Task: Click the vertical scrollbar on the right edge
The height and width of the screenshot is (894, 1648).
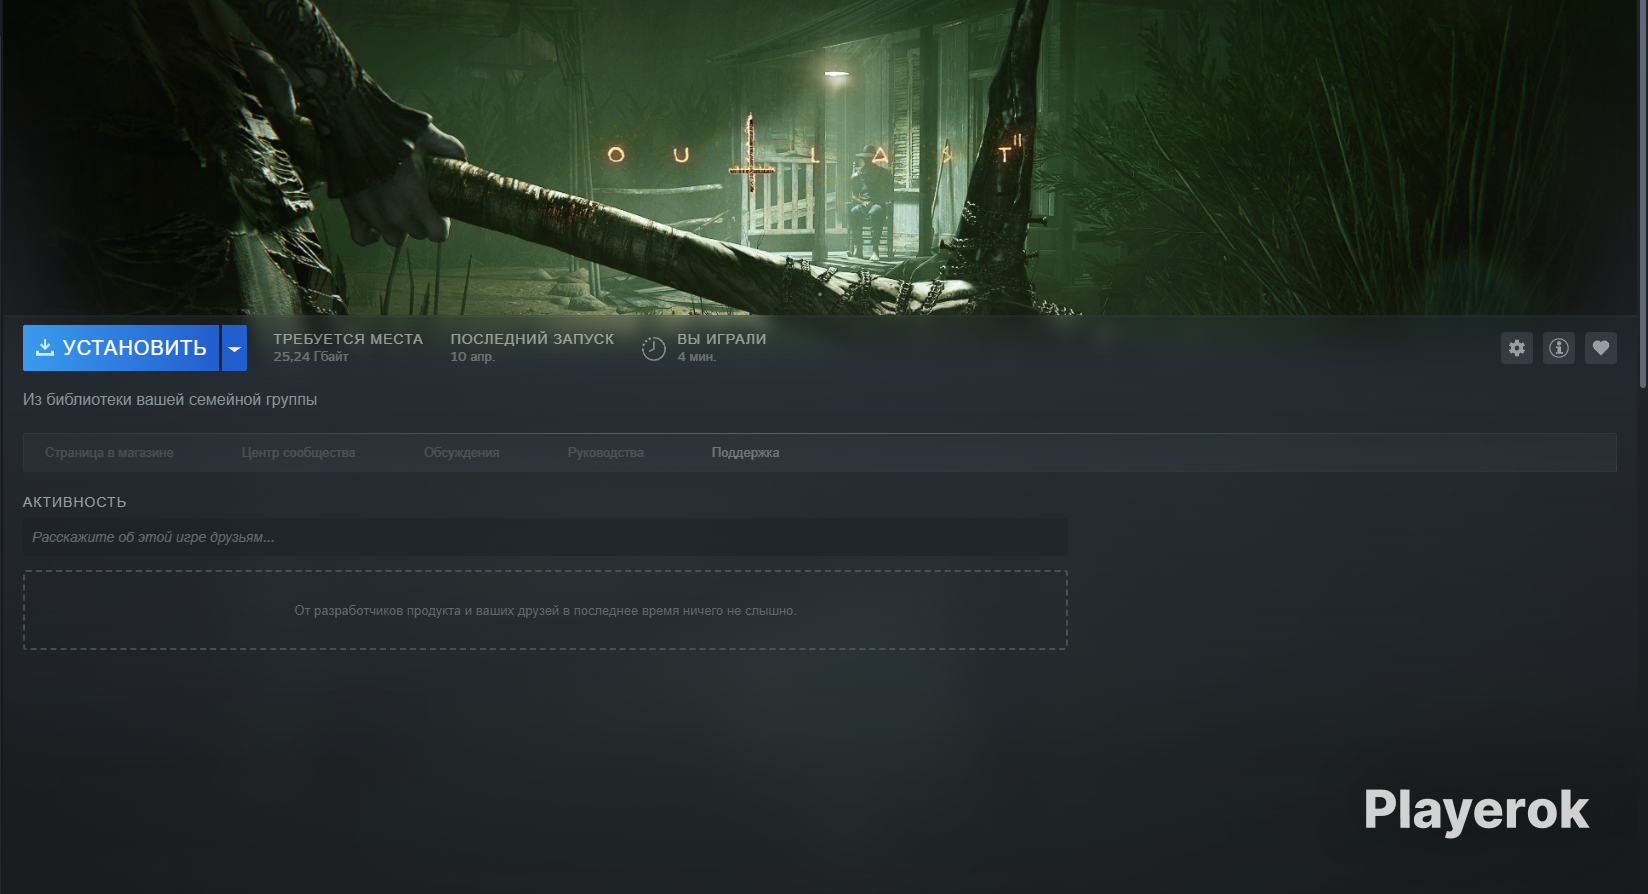Action: (x=1643, y=195)
